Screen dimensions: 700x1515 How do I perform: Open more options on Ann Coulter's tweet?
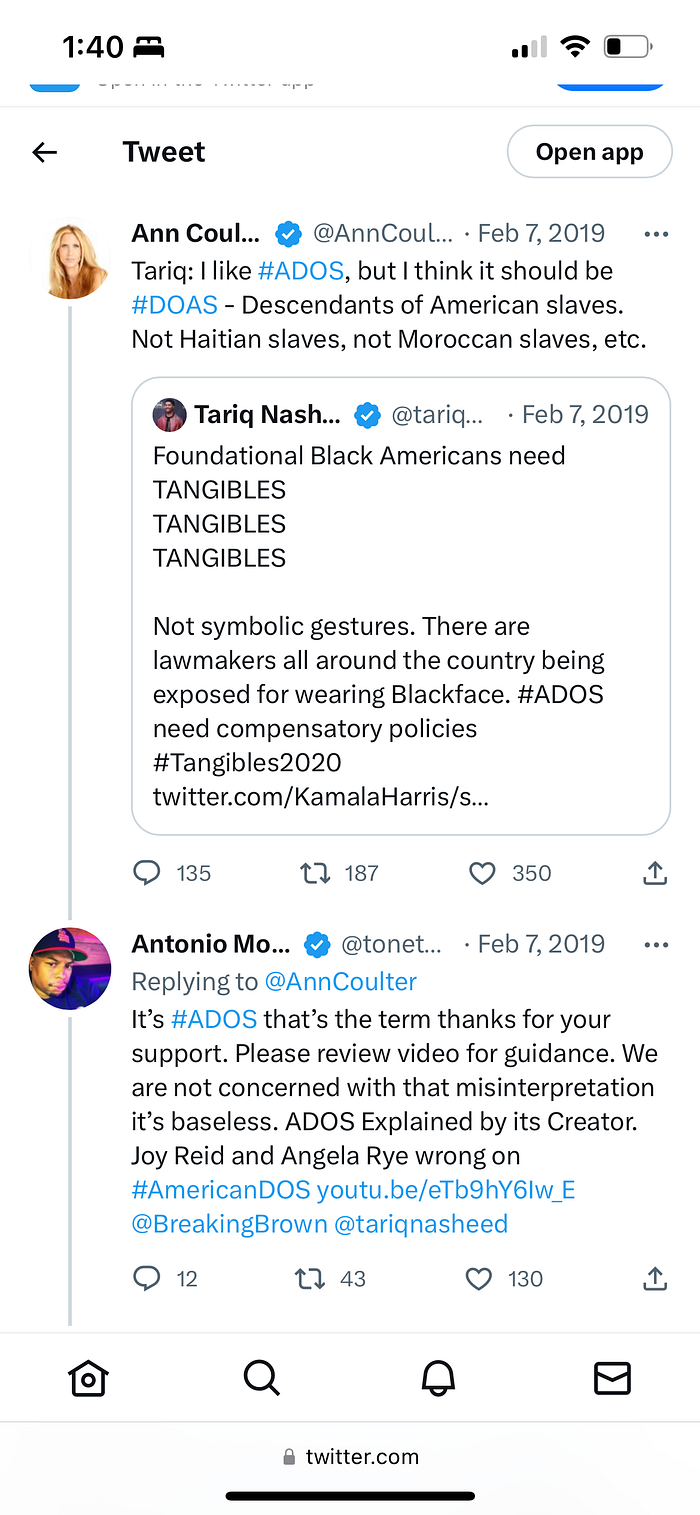(656, 235)
